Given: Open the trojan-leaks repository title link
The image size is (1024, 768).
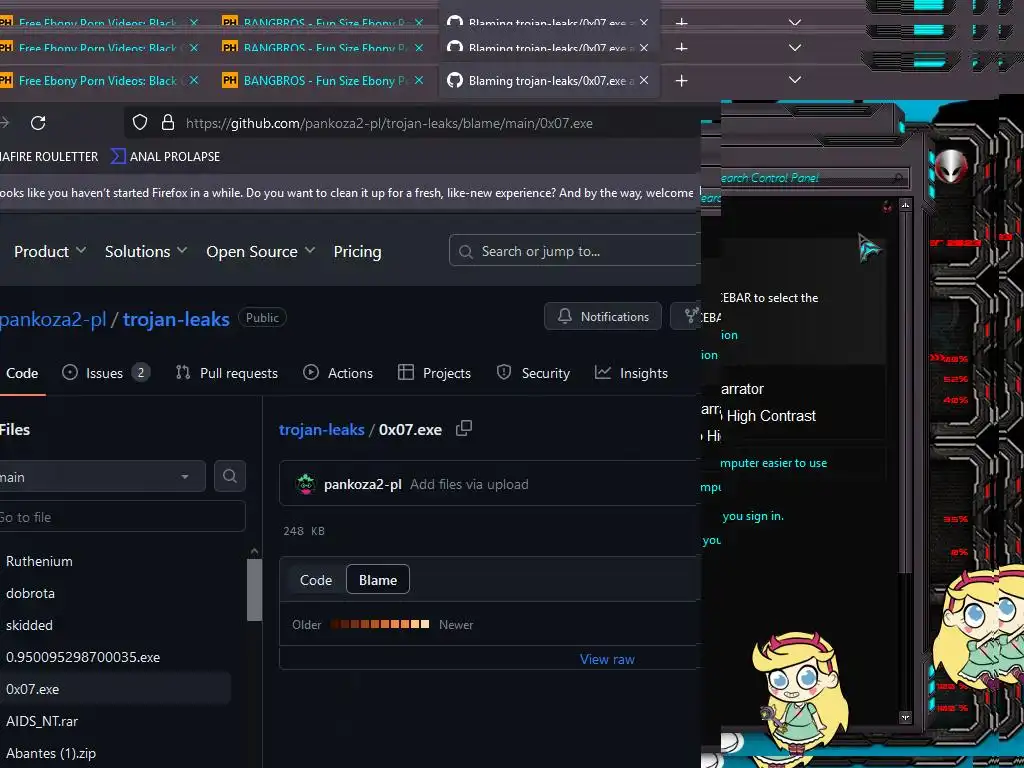Looking at the screenshot, I should (x=176, y=319).
